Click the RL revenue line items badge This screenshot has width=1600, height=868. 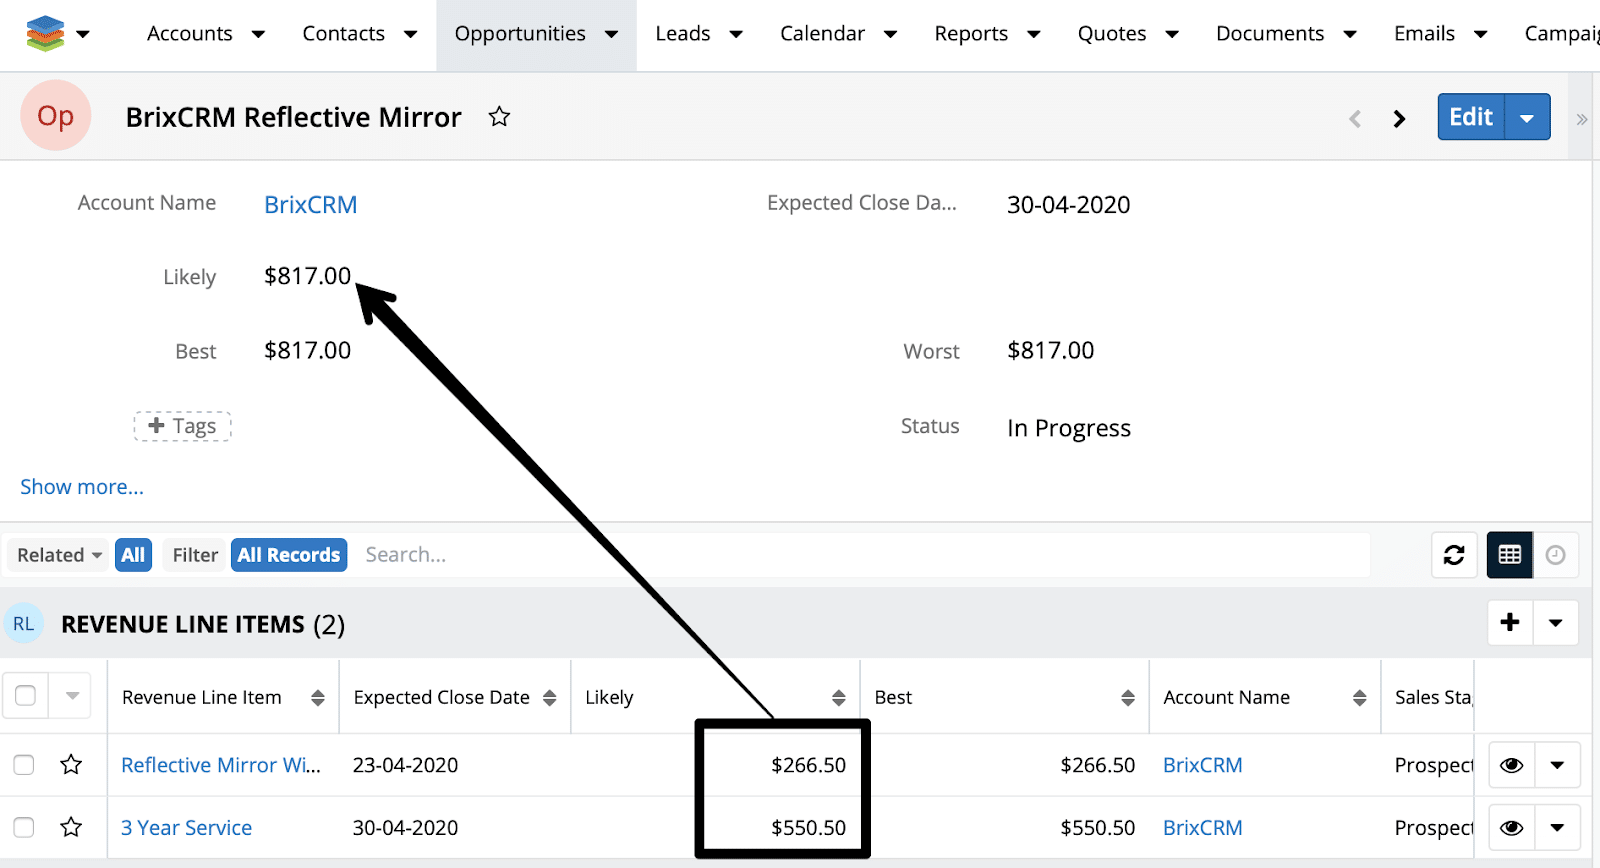pyautogui.click(x=23, y=624)
